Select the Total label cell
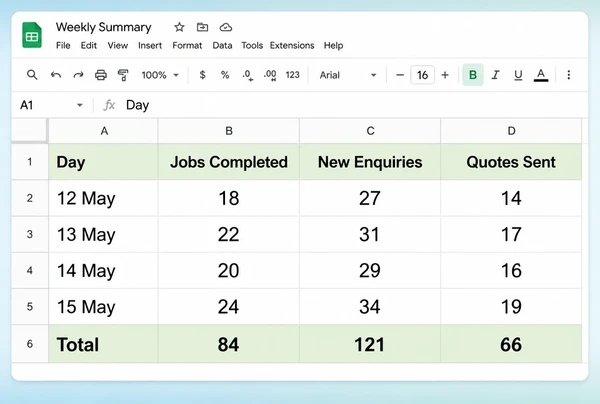Screen dimensions: 600x404 [103, 344]
